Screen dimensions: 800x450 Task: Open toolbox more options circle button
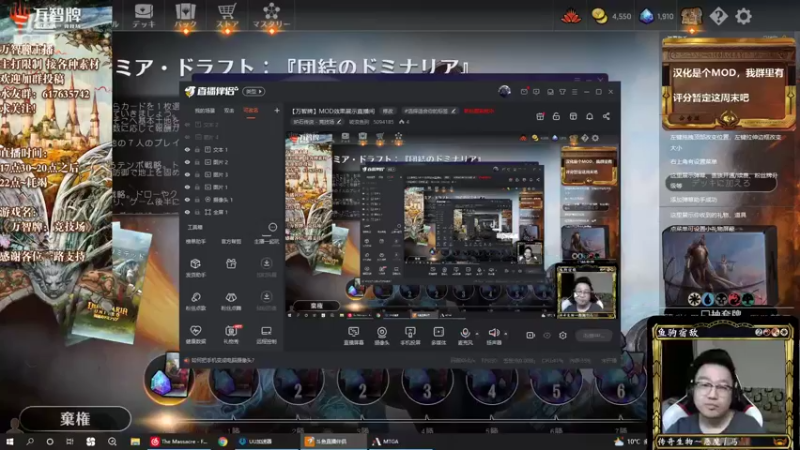pos(272,227)
